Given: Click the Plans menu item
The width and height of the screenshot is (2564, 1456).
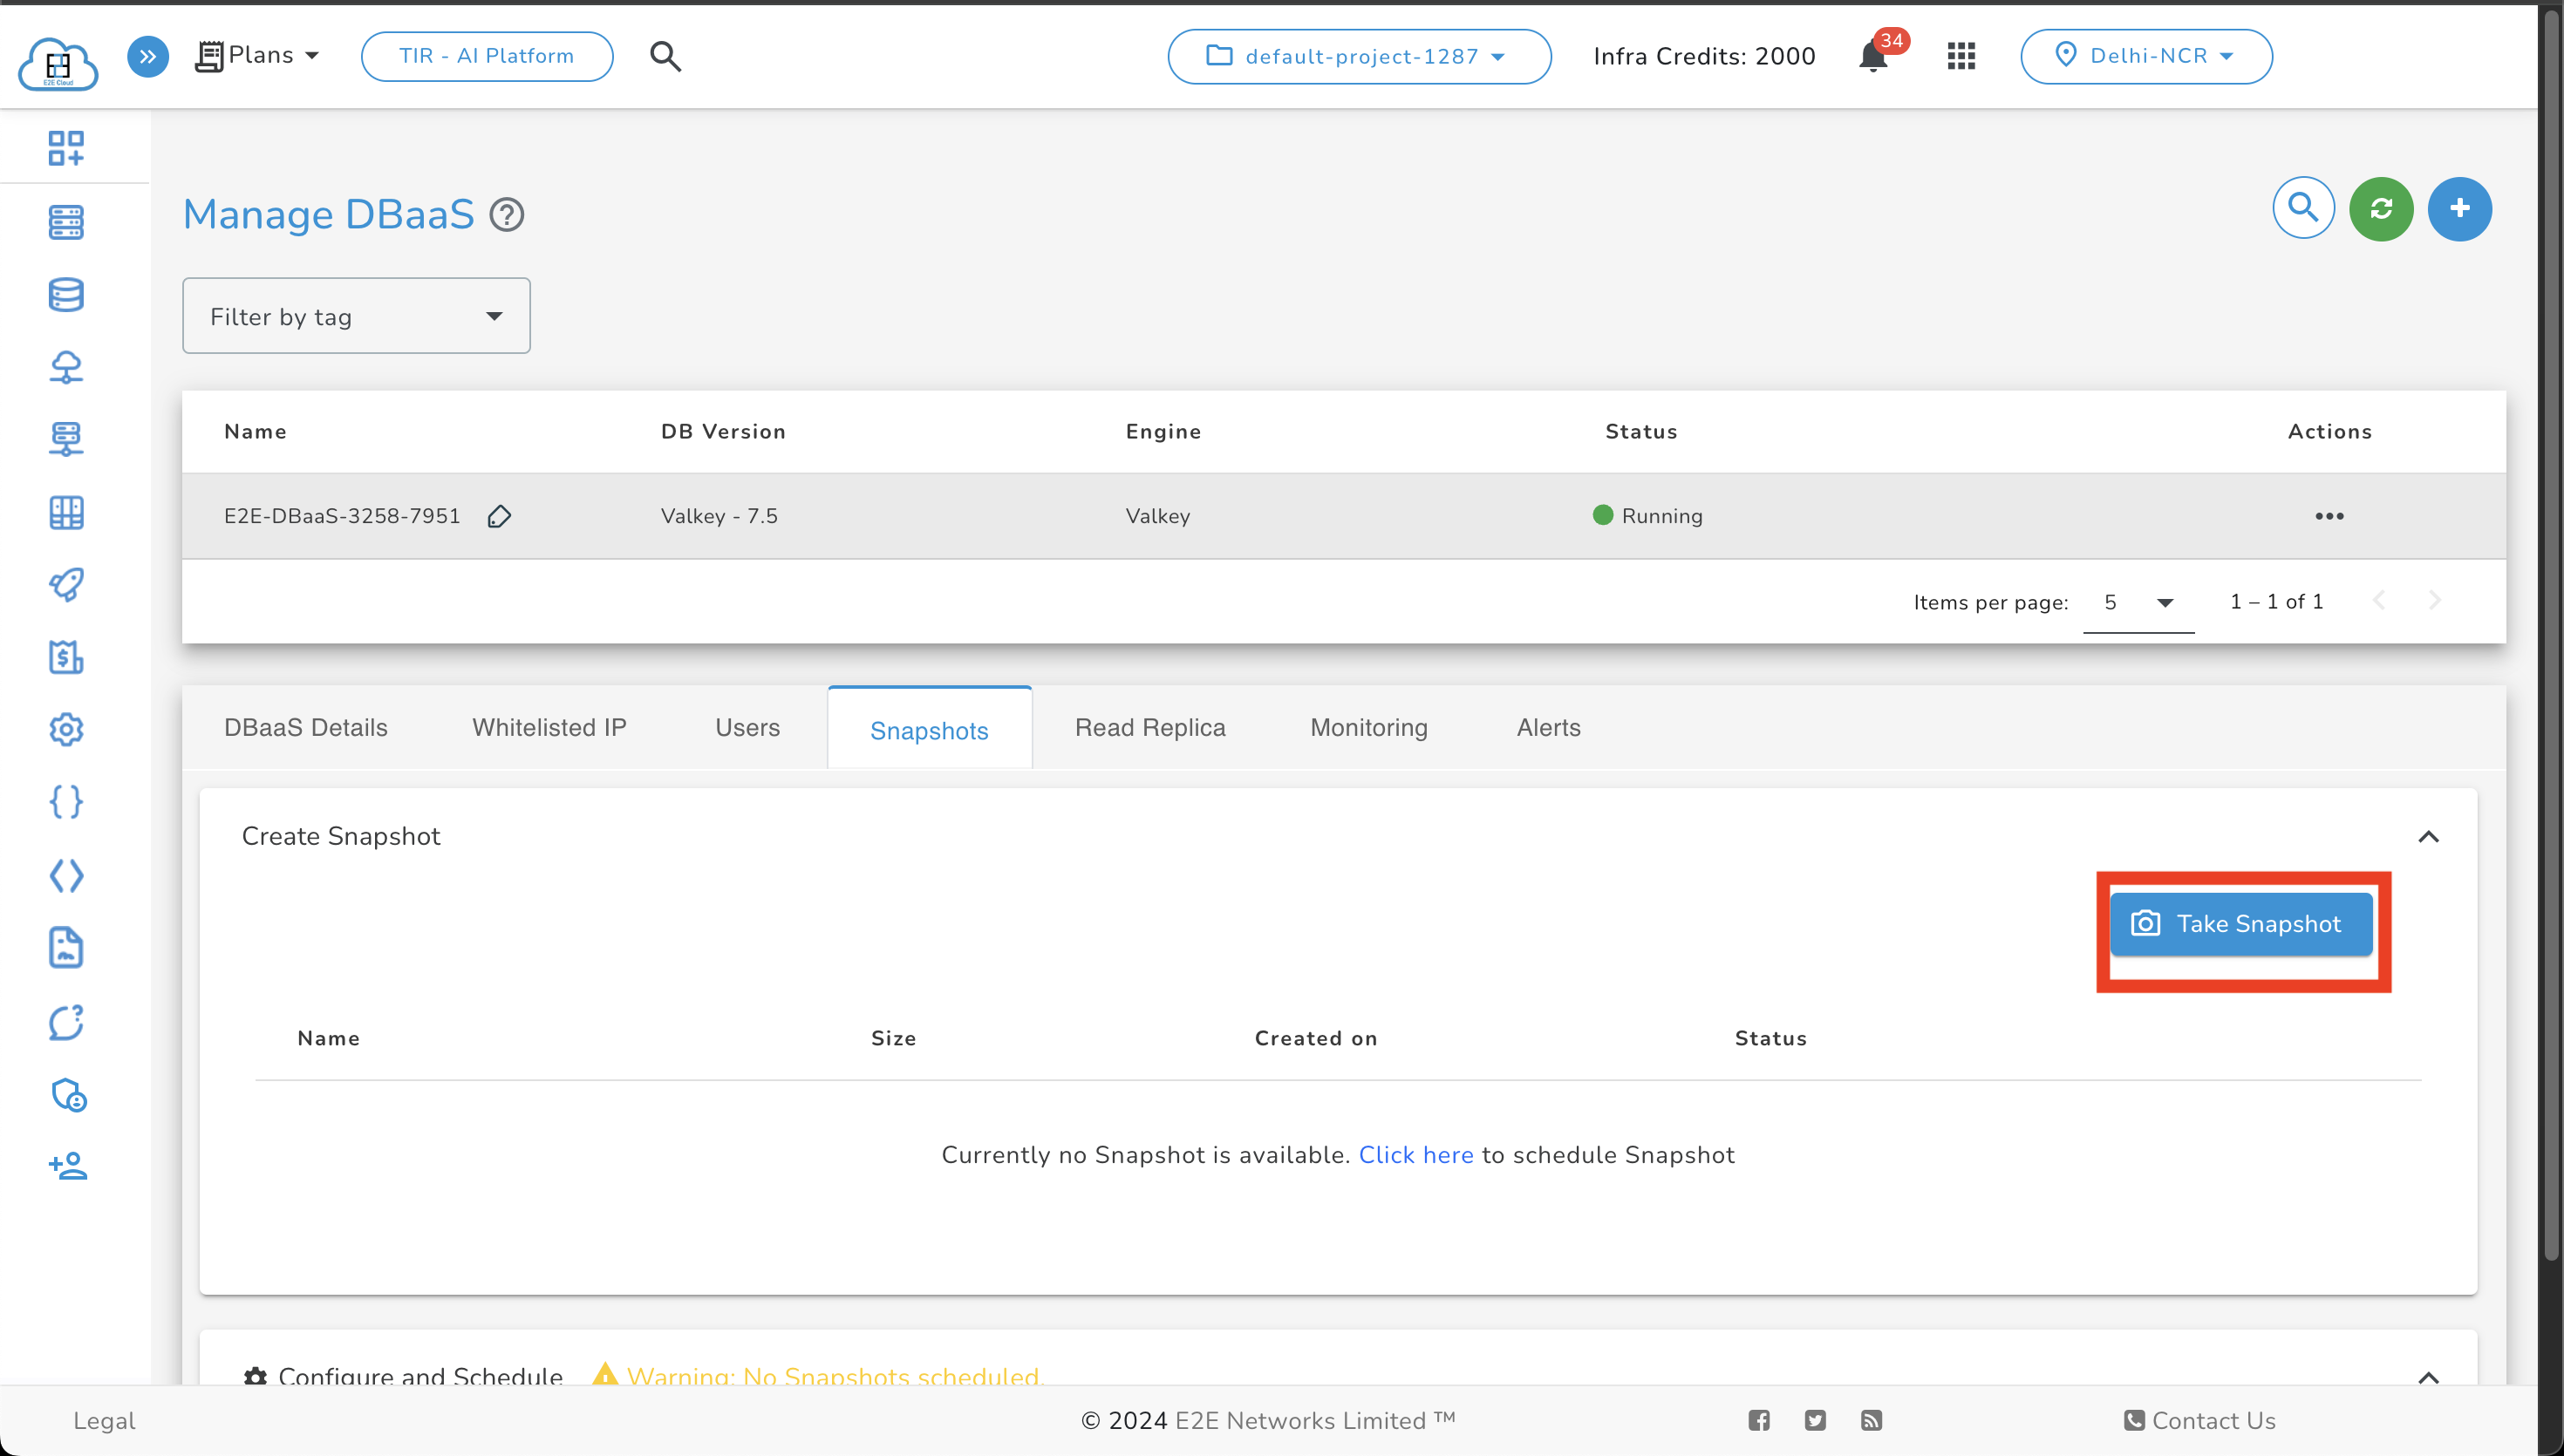Looking at the screenshot, I should pyautogui.click(x=259, y=55).
